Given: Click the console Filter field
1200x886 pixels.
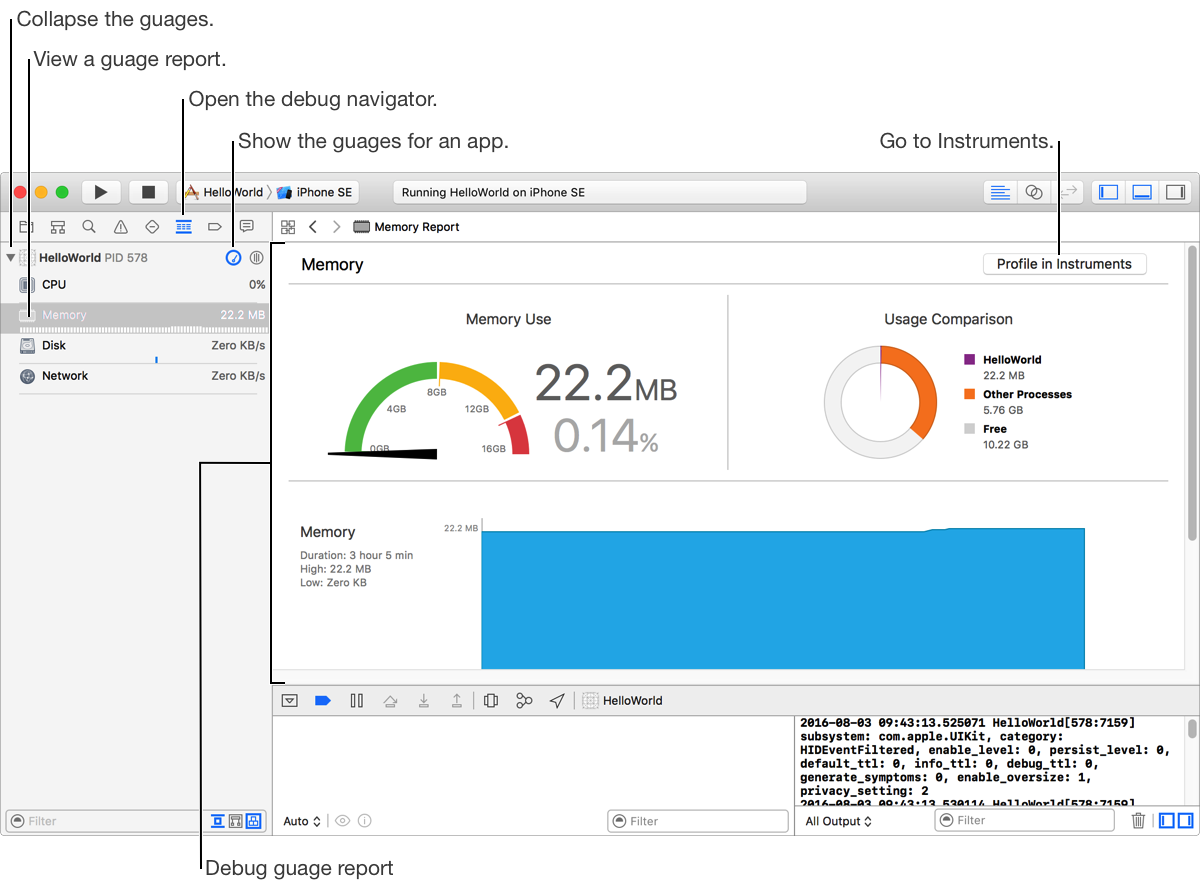Looking at the screenshot, I should [1025, 820].
